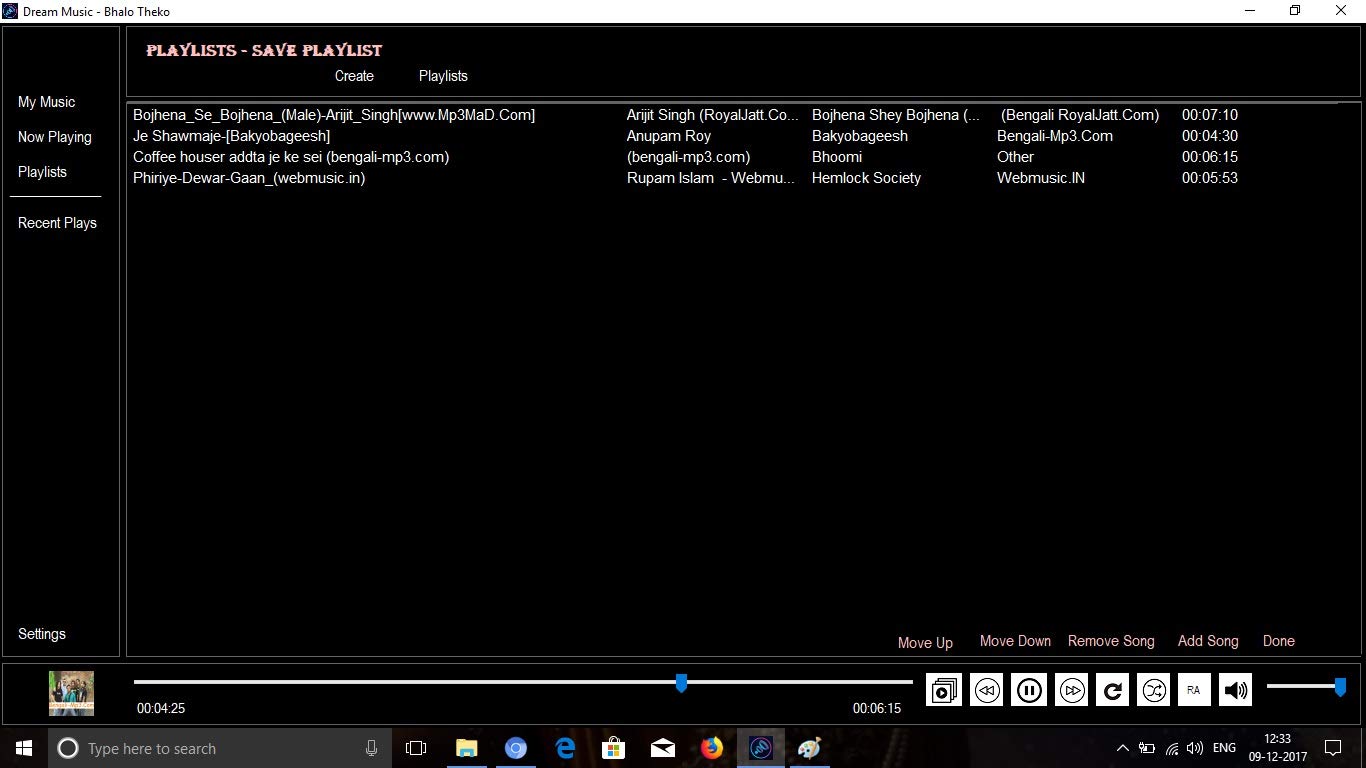Open the queue via the stacked-albums icon
This screenshot has height=768, width=1366.
click(942, 689)
